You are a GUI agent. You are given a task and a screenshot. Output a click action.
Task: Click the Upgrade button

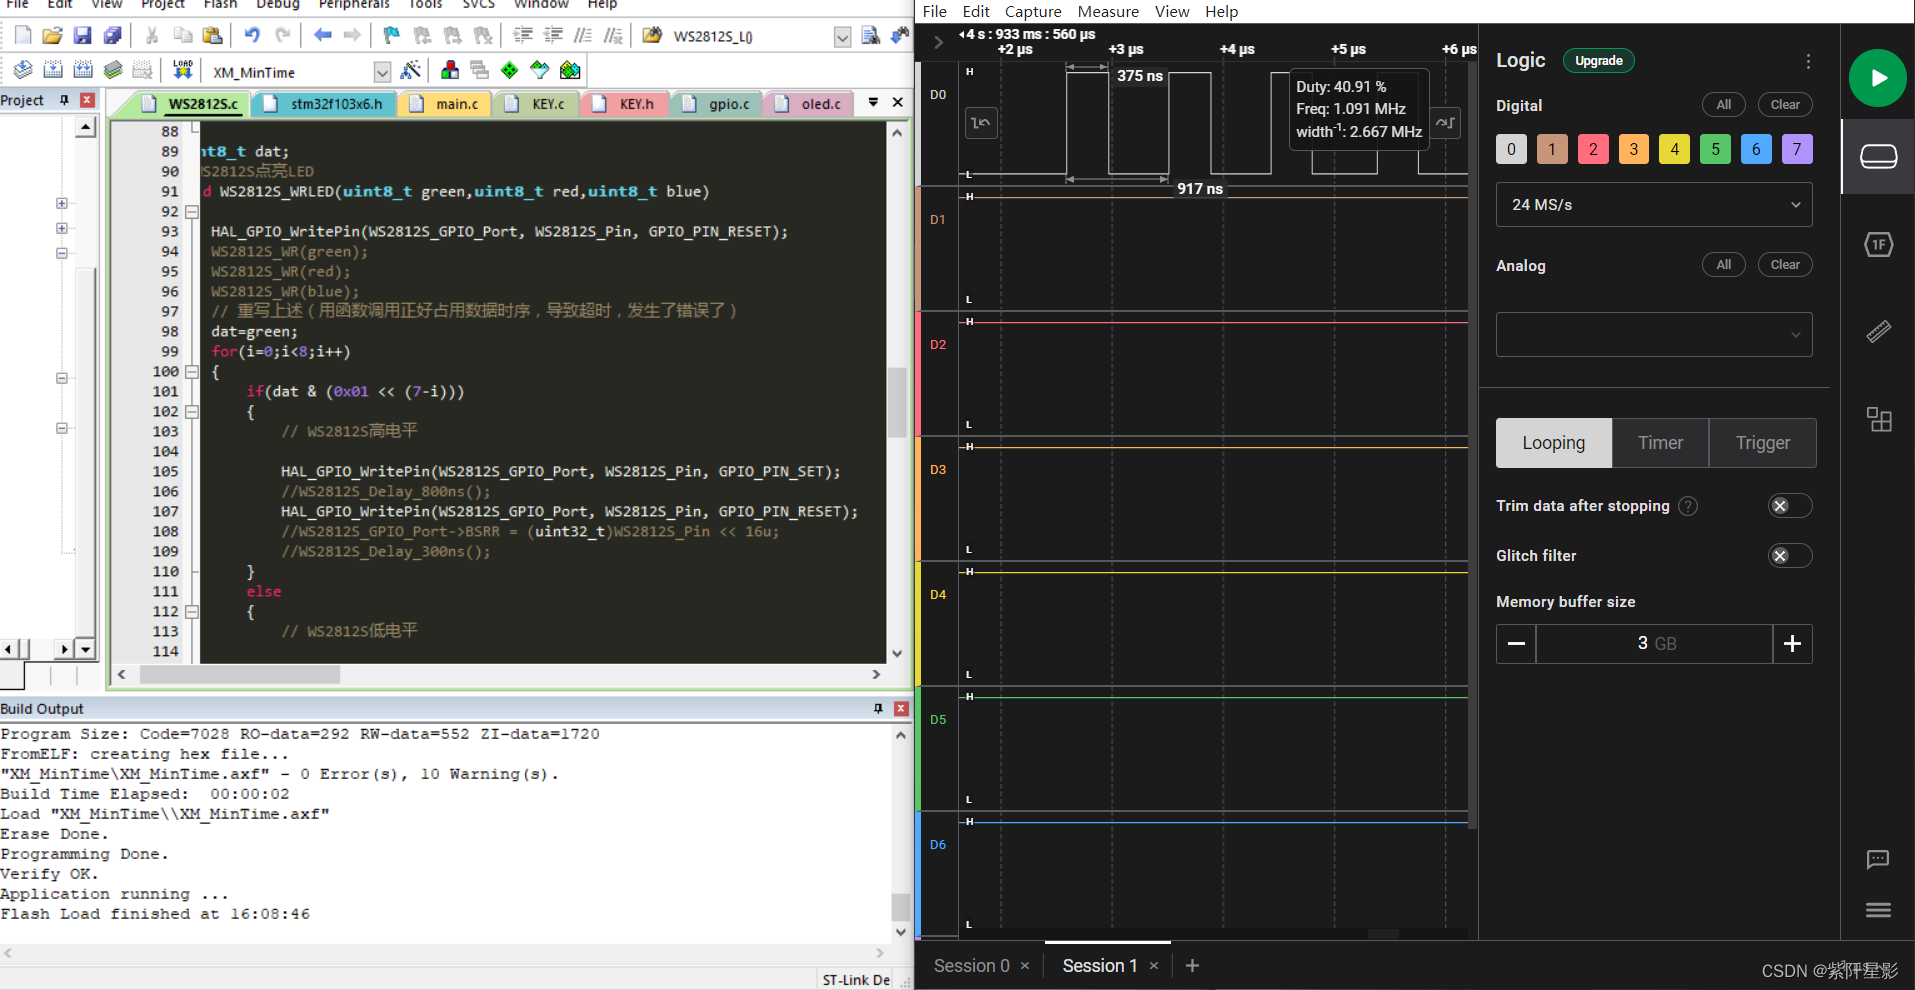[1599, 61]
